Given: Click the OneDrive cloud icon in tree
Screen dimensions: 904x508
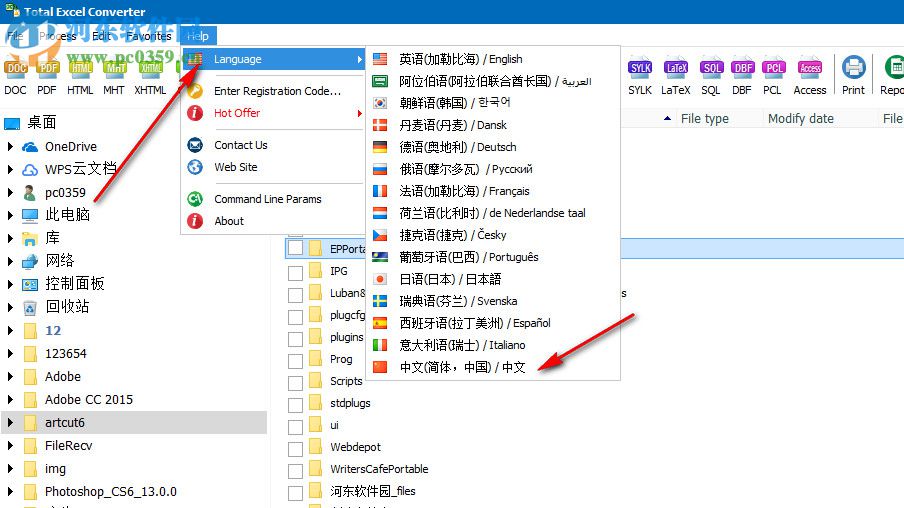Looking at the screenshot, I should click(x=30, y=147).
